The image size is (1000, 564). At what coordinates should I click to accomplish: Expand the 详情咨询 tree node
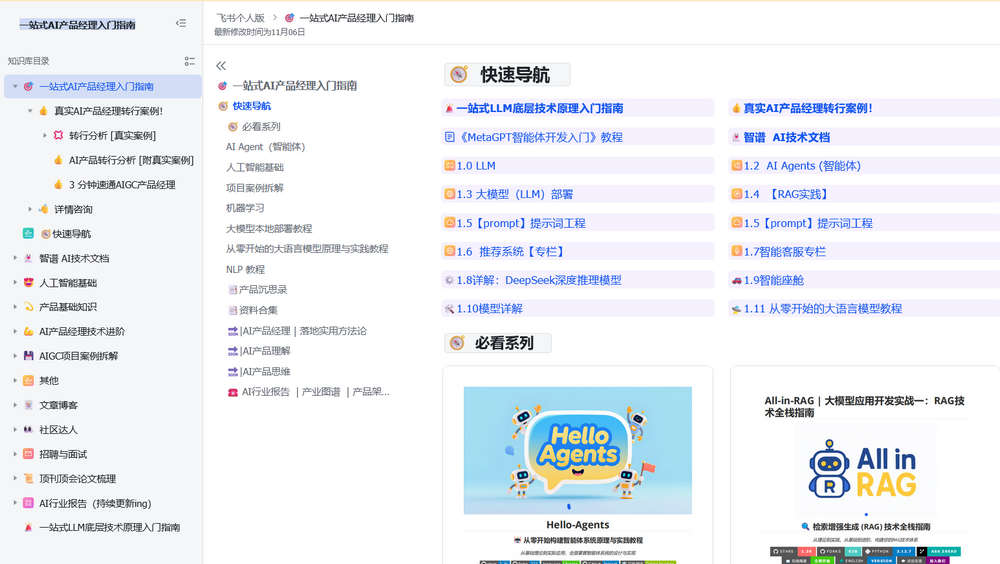pyautogui.click(x=30, y=209)
